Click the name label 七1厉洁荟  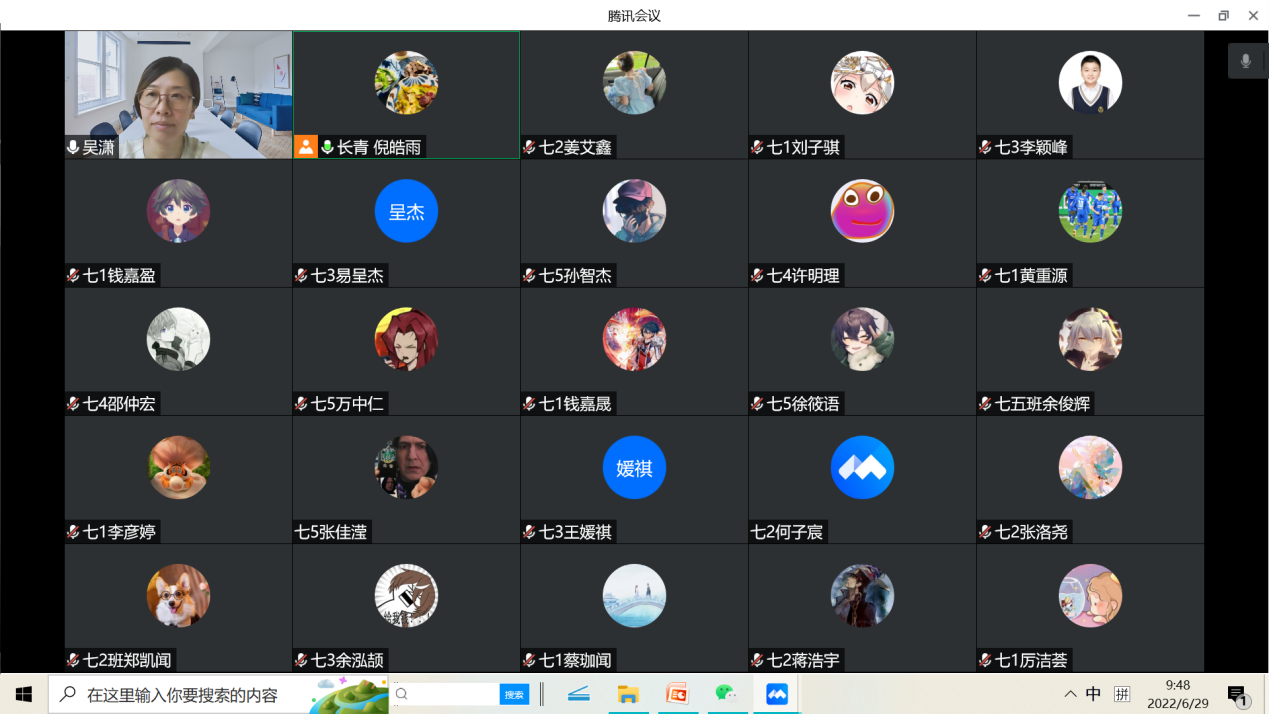(1032, 659)
